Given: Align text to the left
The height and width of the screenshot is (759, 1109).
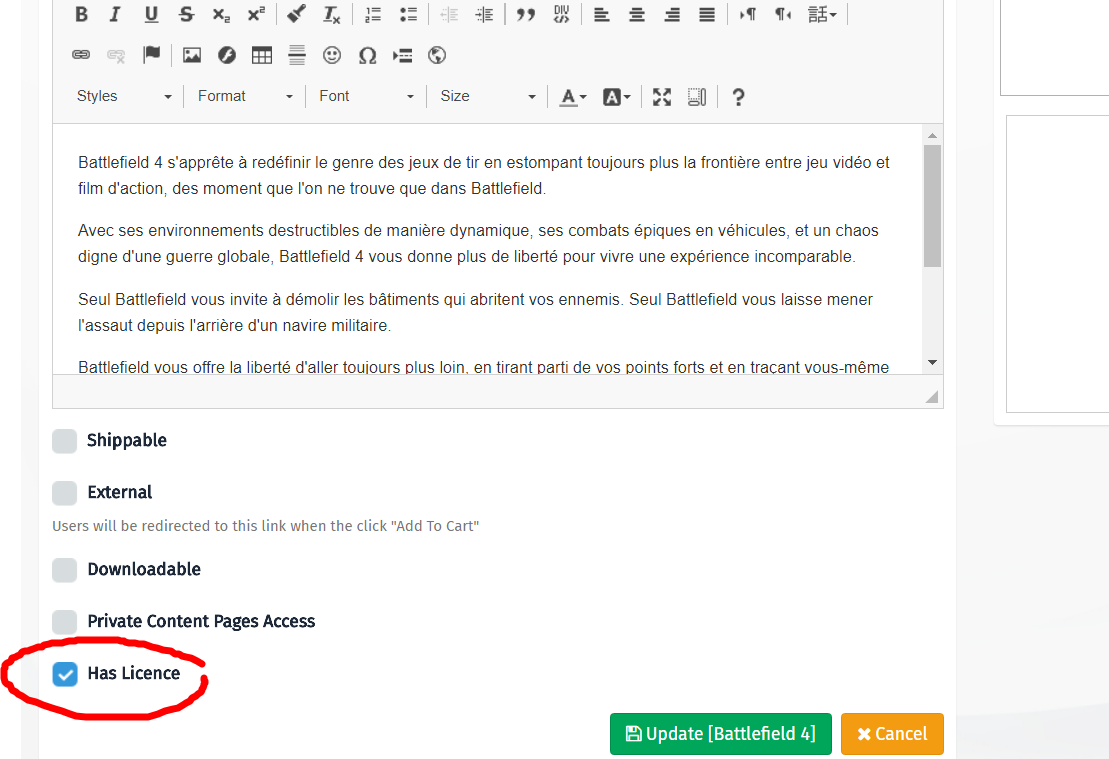Looking at the screenshot, I should [602, 14].
